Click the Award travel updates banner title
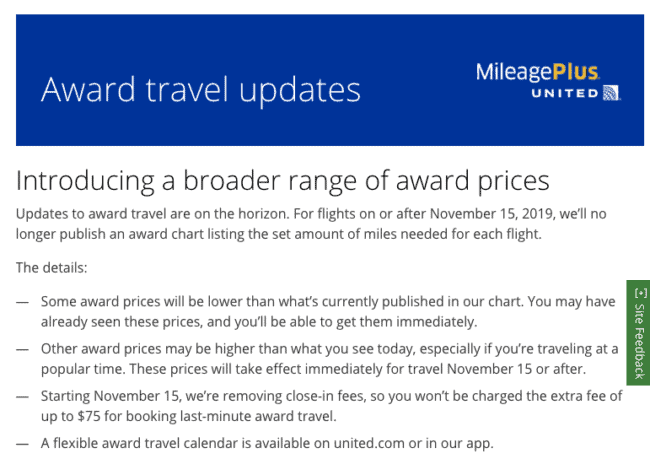The height and width of the screenshot is (475, 650). click(201, 90)
